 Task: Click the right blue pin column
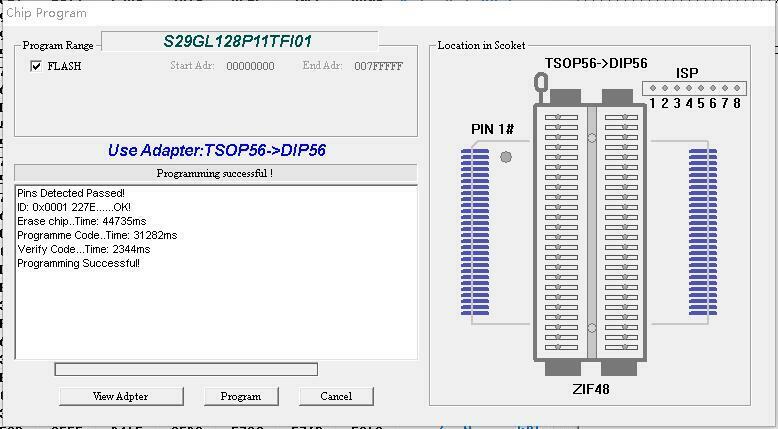703,229
